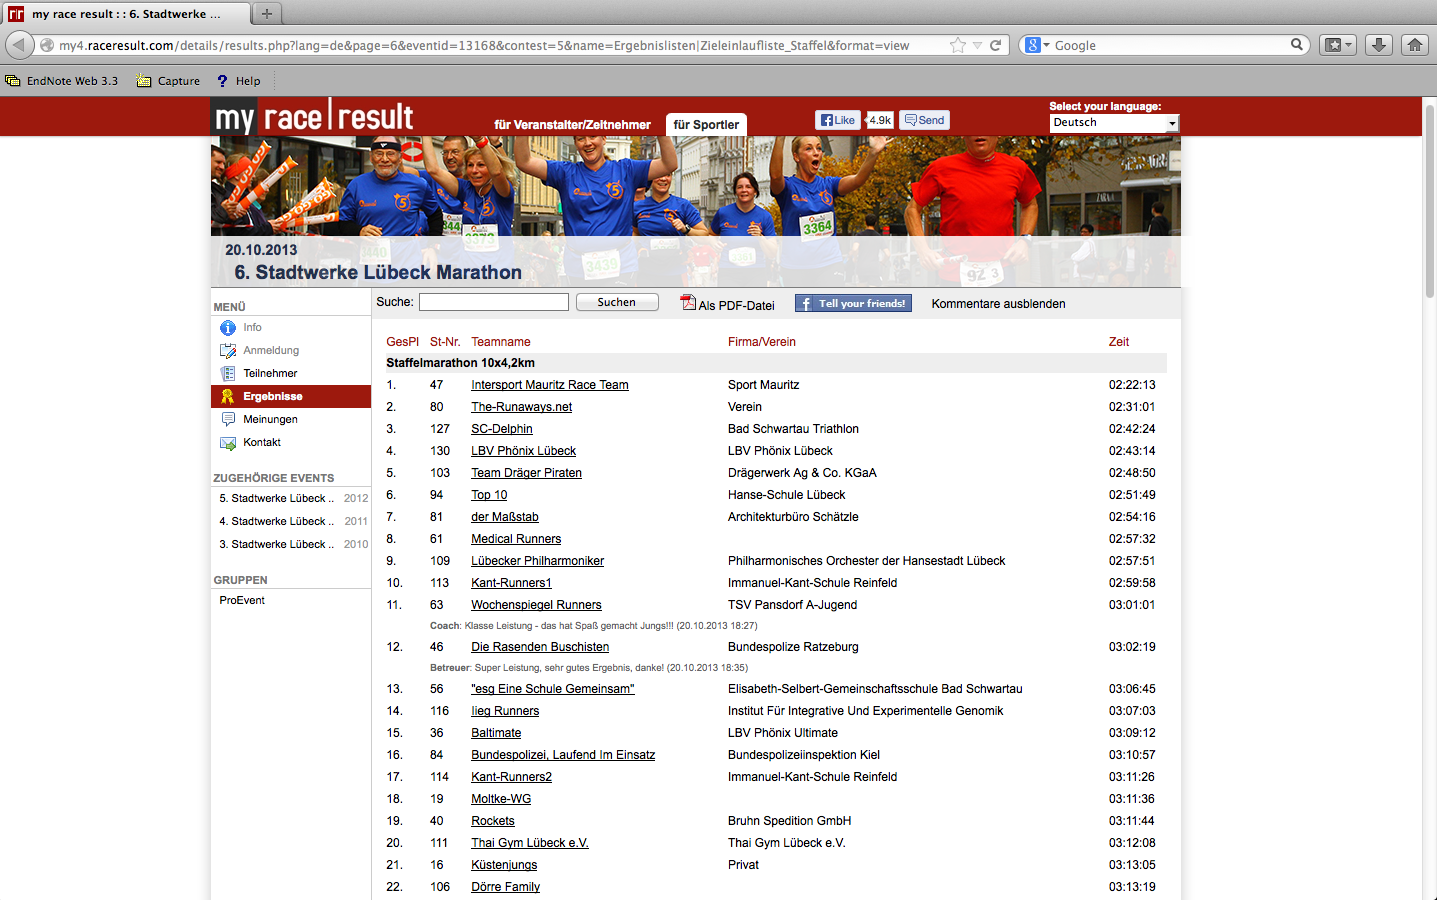Open Google search engine selector icon
This screenshot has height=900, width=1437.
click(x=1037, y=45)
